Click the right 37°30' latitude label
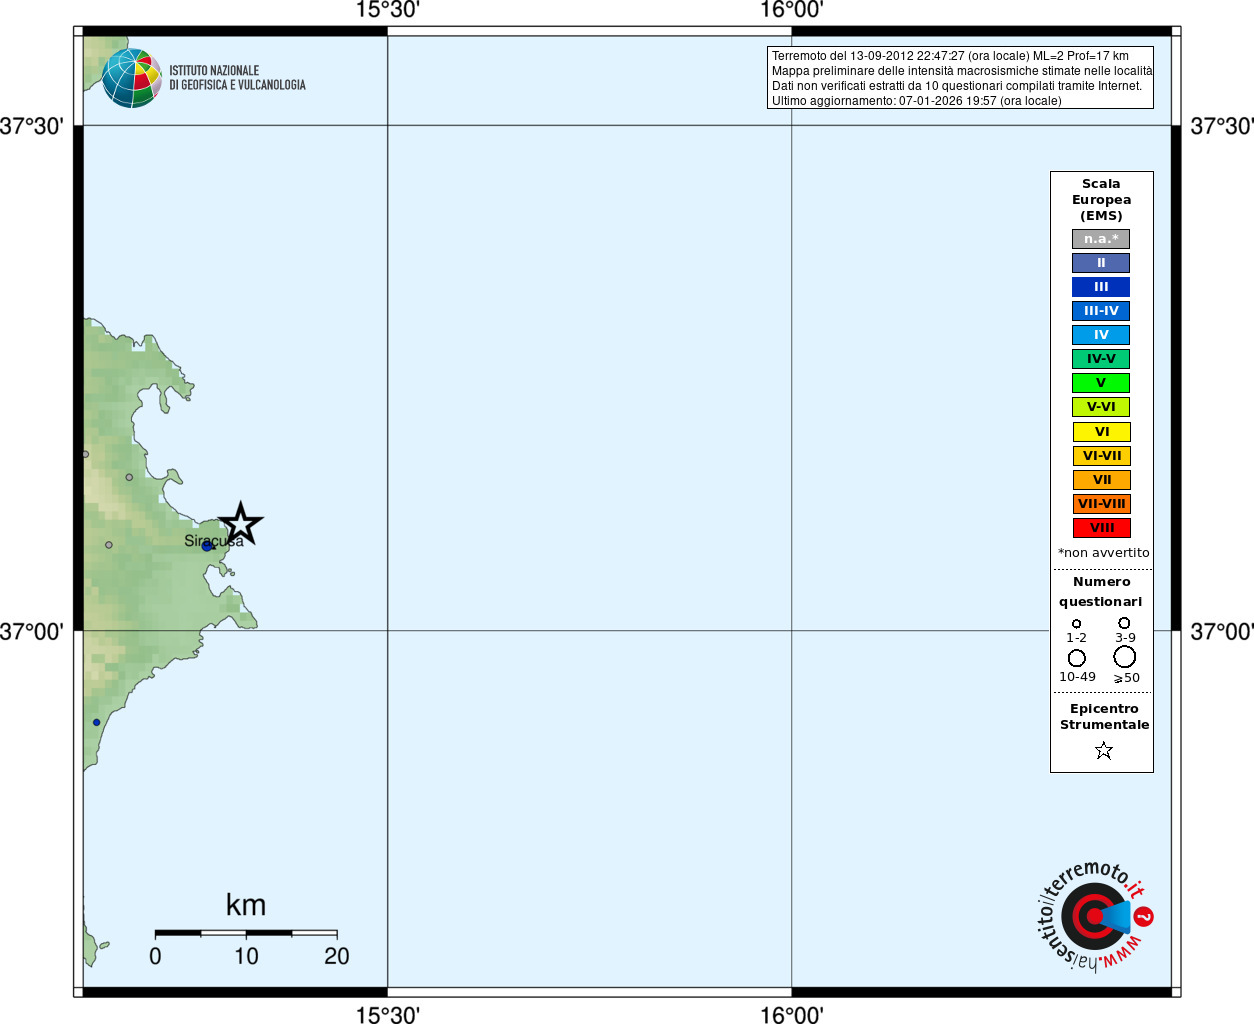The height and width of the screenshot is (1024, 1254). (1222, 126)
